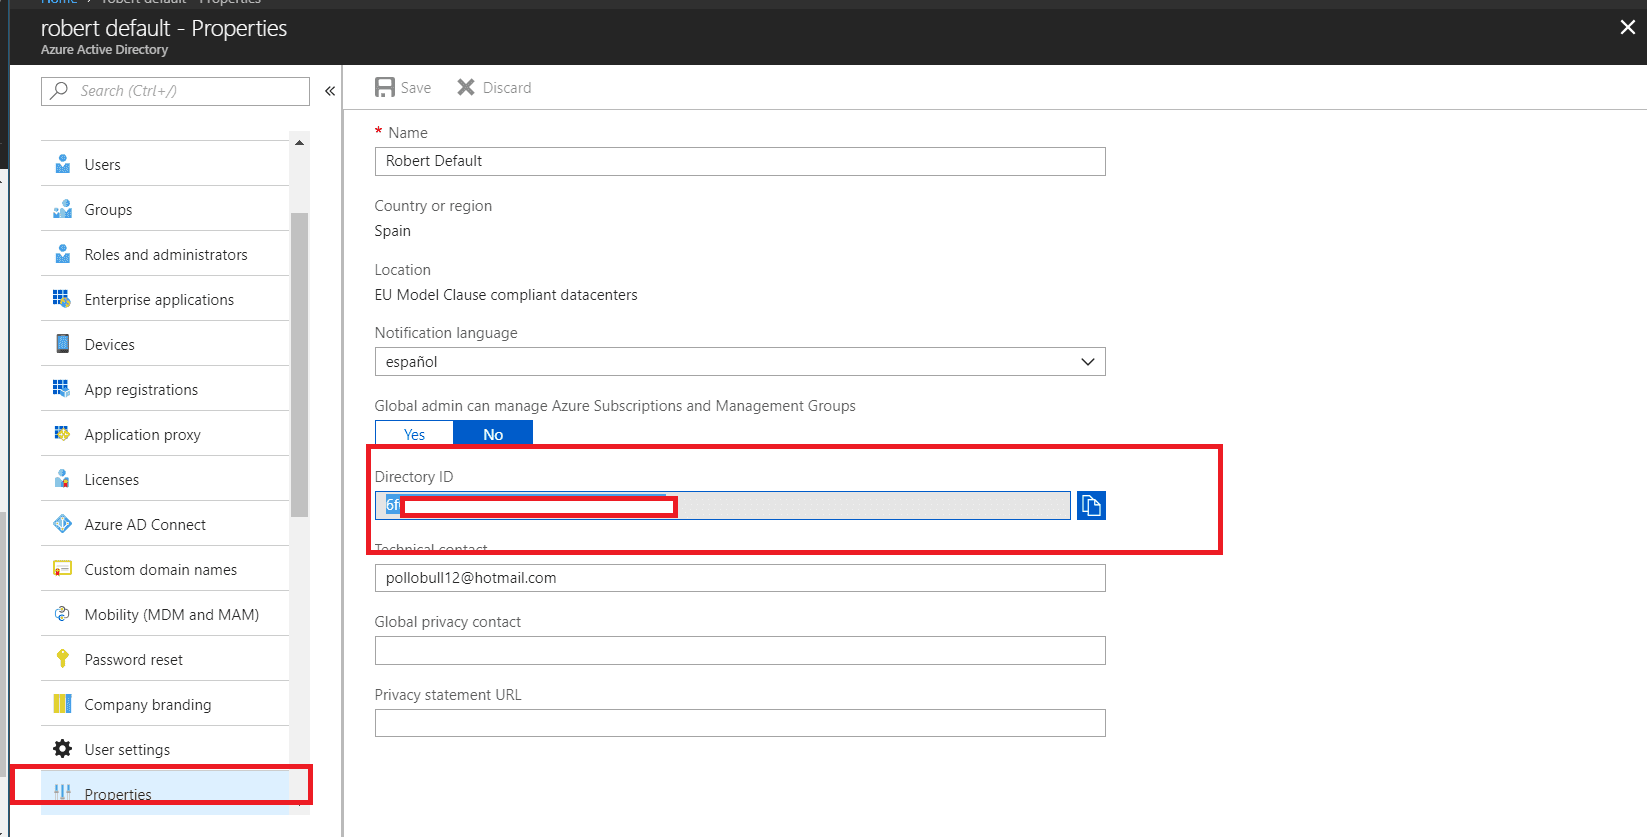Image resolution: width=1647 pixels, height=837 pixels.
Task: Click the Save floppy disk icon
Action: [x=385, y=88]
